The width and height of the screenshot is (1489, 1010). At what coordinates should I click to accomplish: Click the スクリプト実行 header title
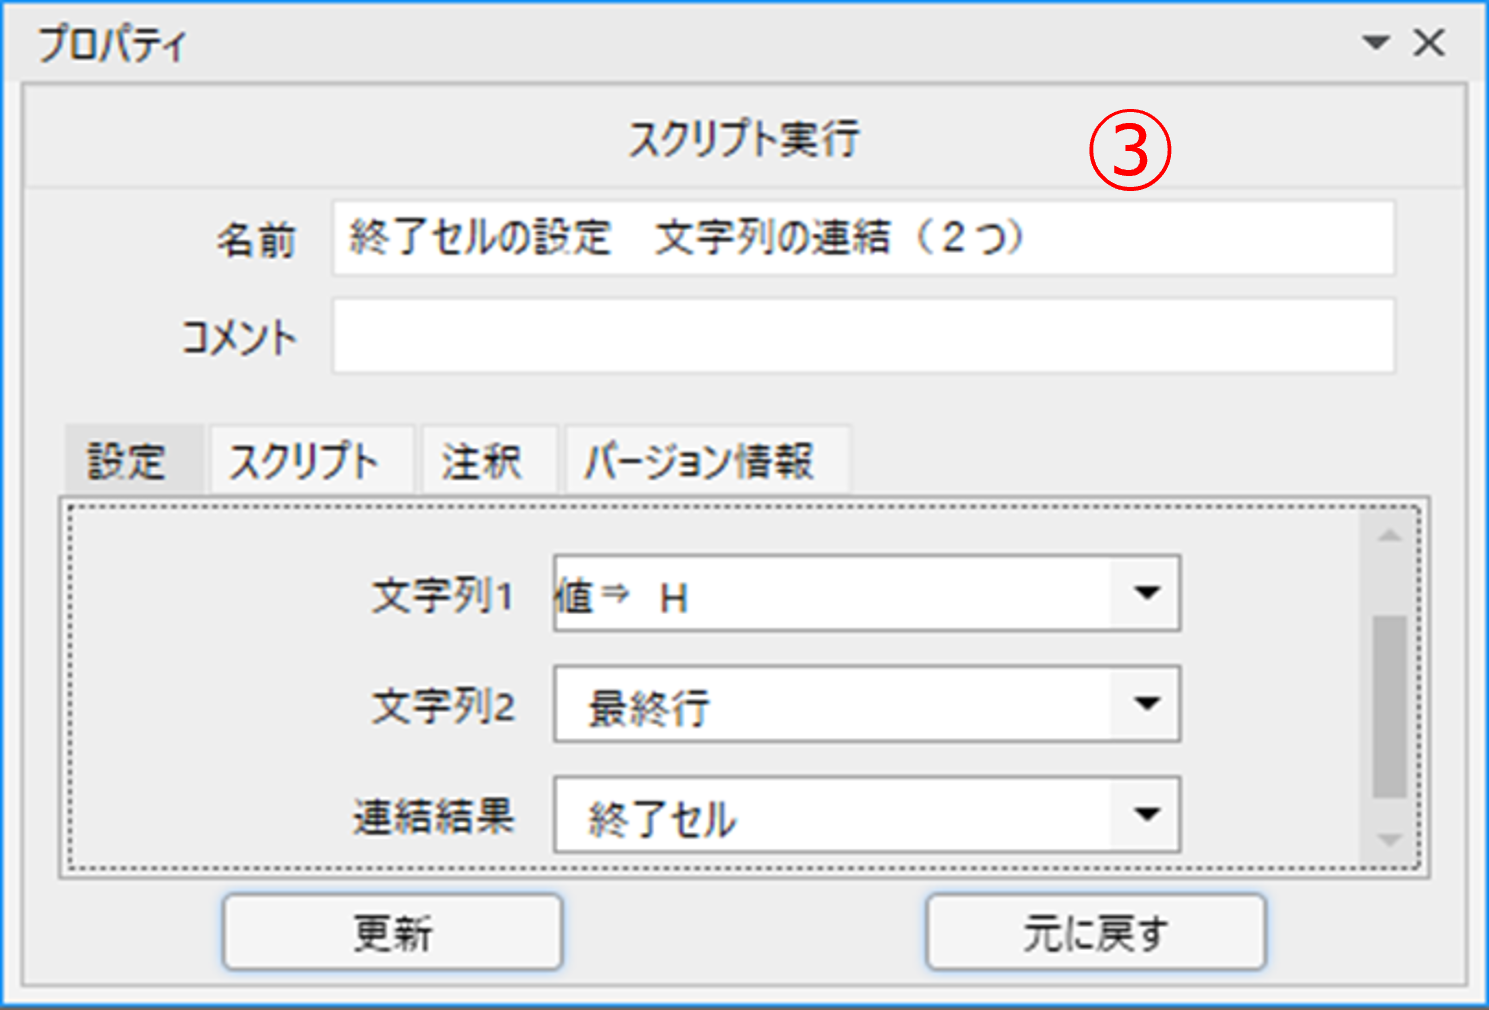(x=744, y=138)
